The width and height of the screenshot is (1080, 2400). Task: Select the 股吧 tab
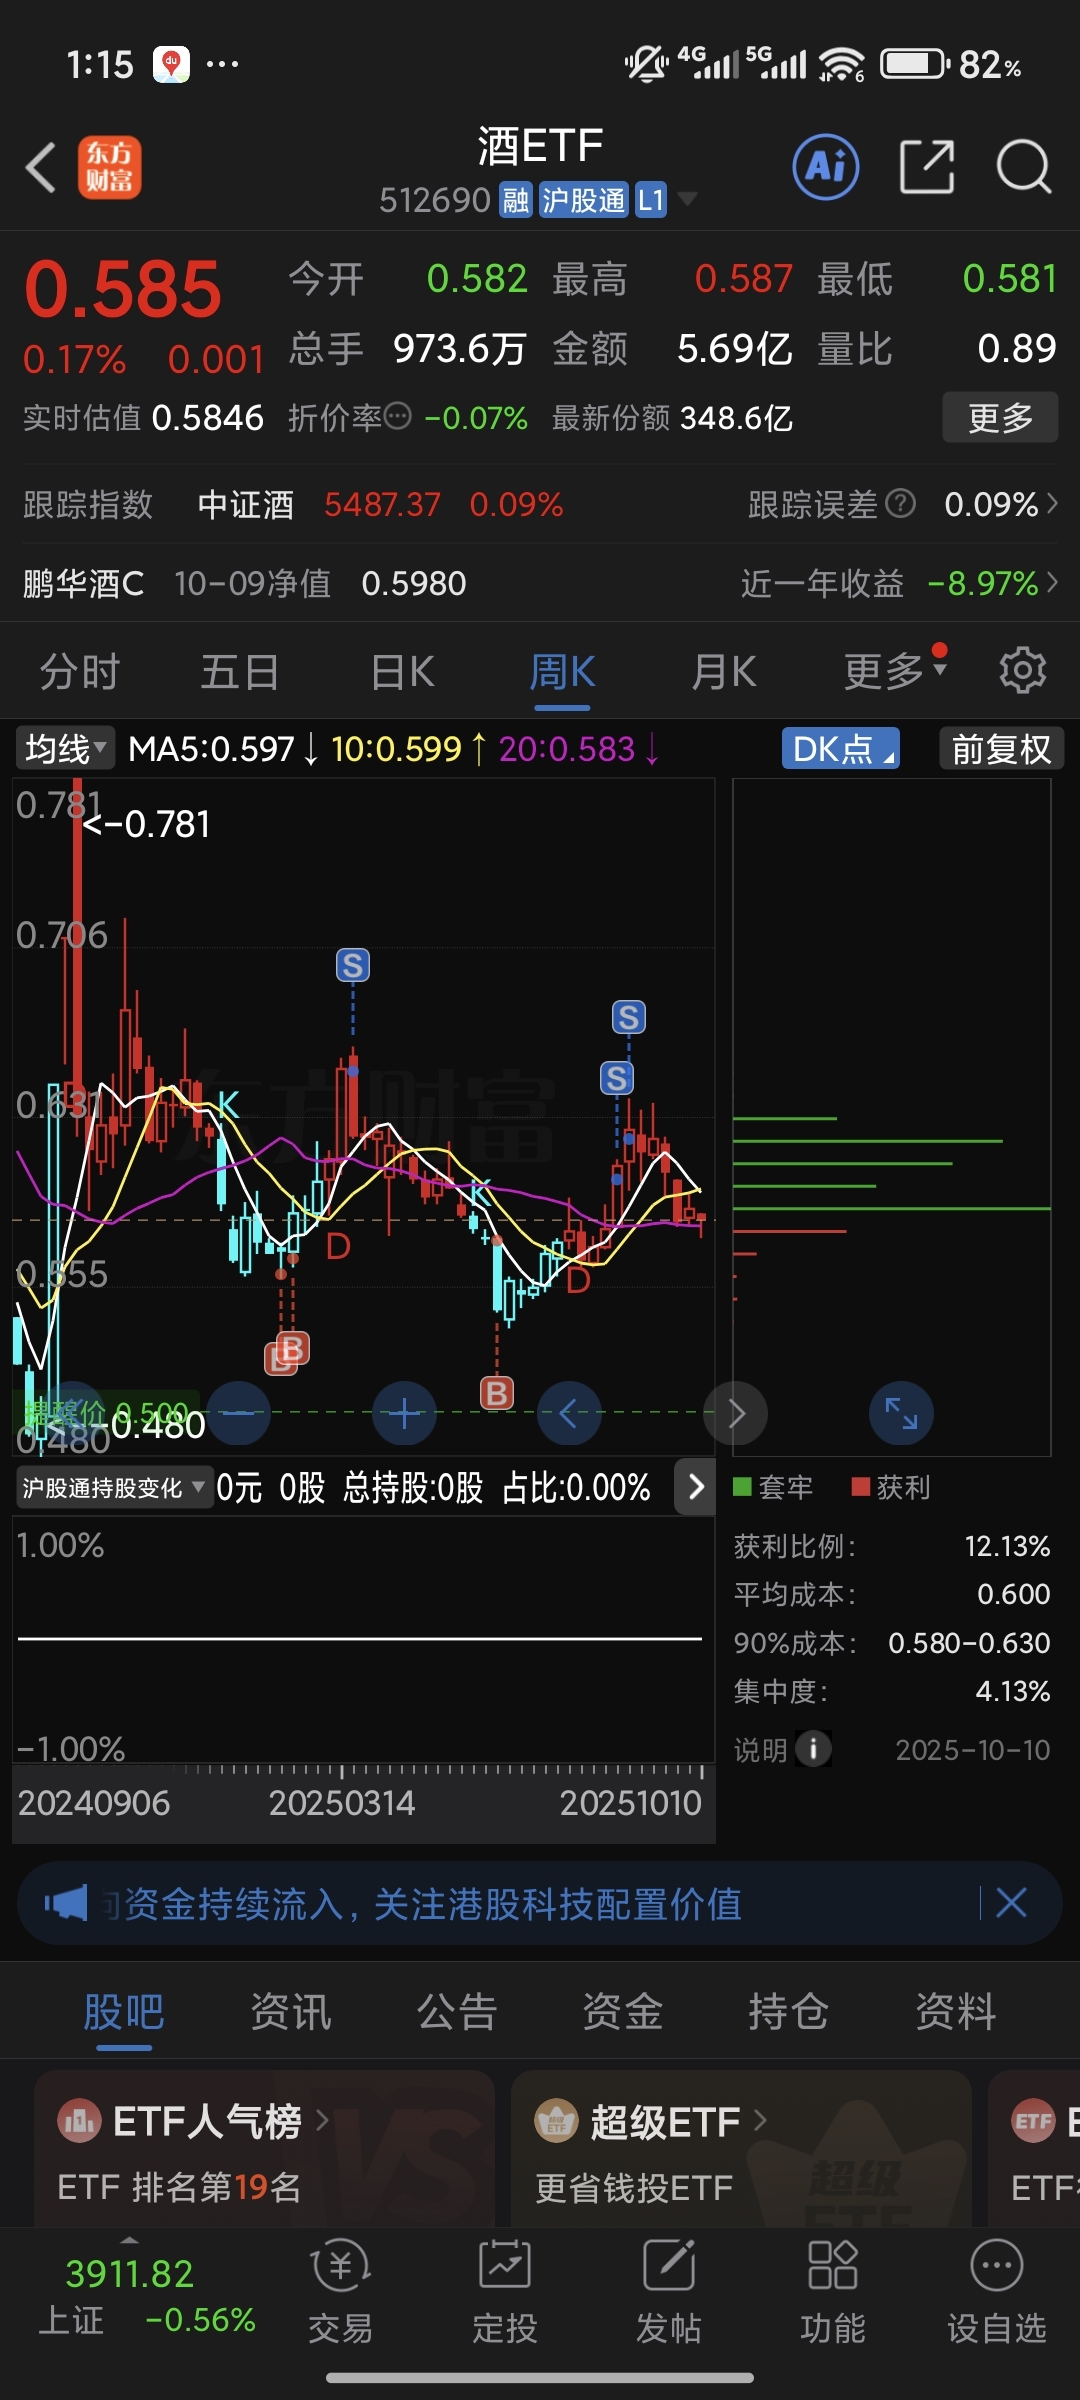tap(124, 2011)
